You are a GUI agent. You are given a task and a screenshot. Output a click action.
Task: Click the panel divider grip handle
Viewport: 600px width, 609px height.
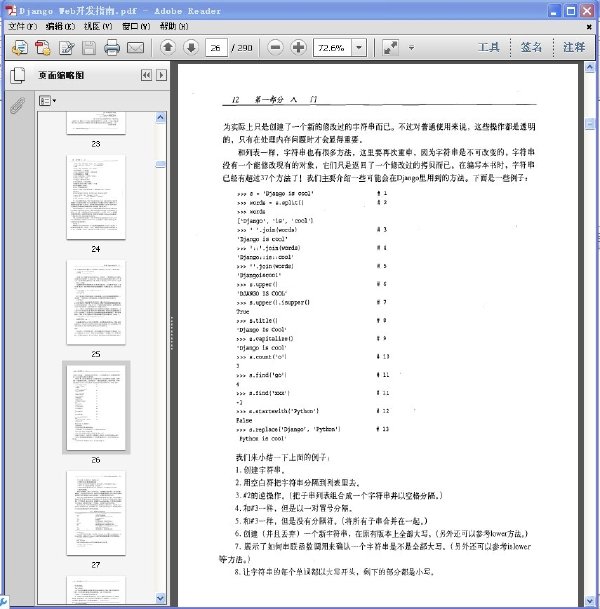[172, 333]
